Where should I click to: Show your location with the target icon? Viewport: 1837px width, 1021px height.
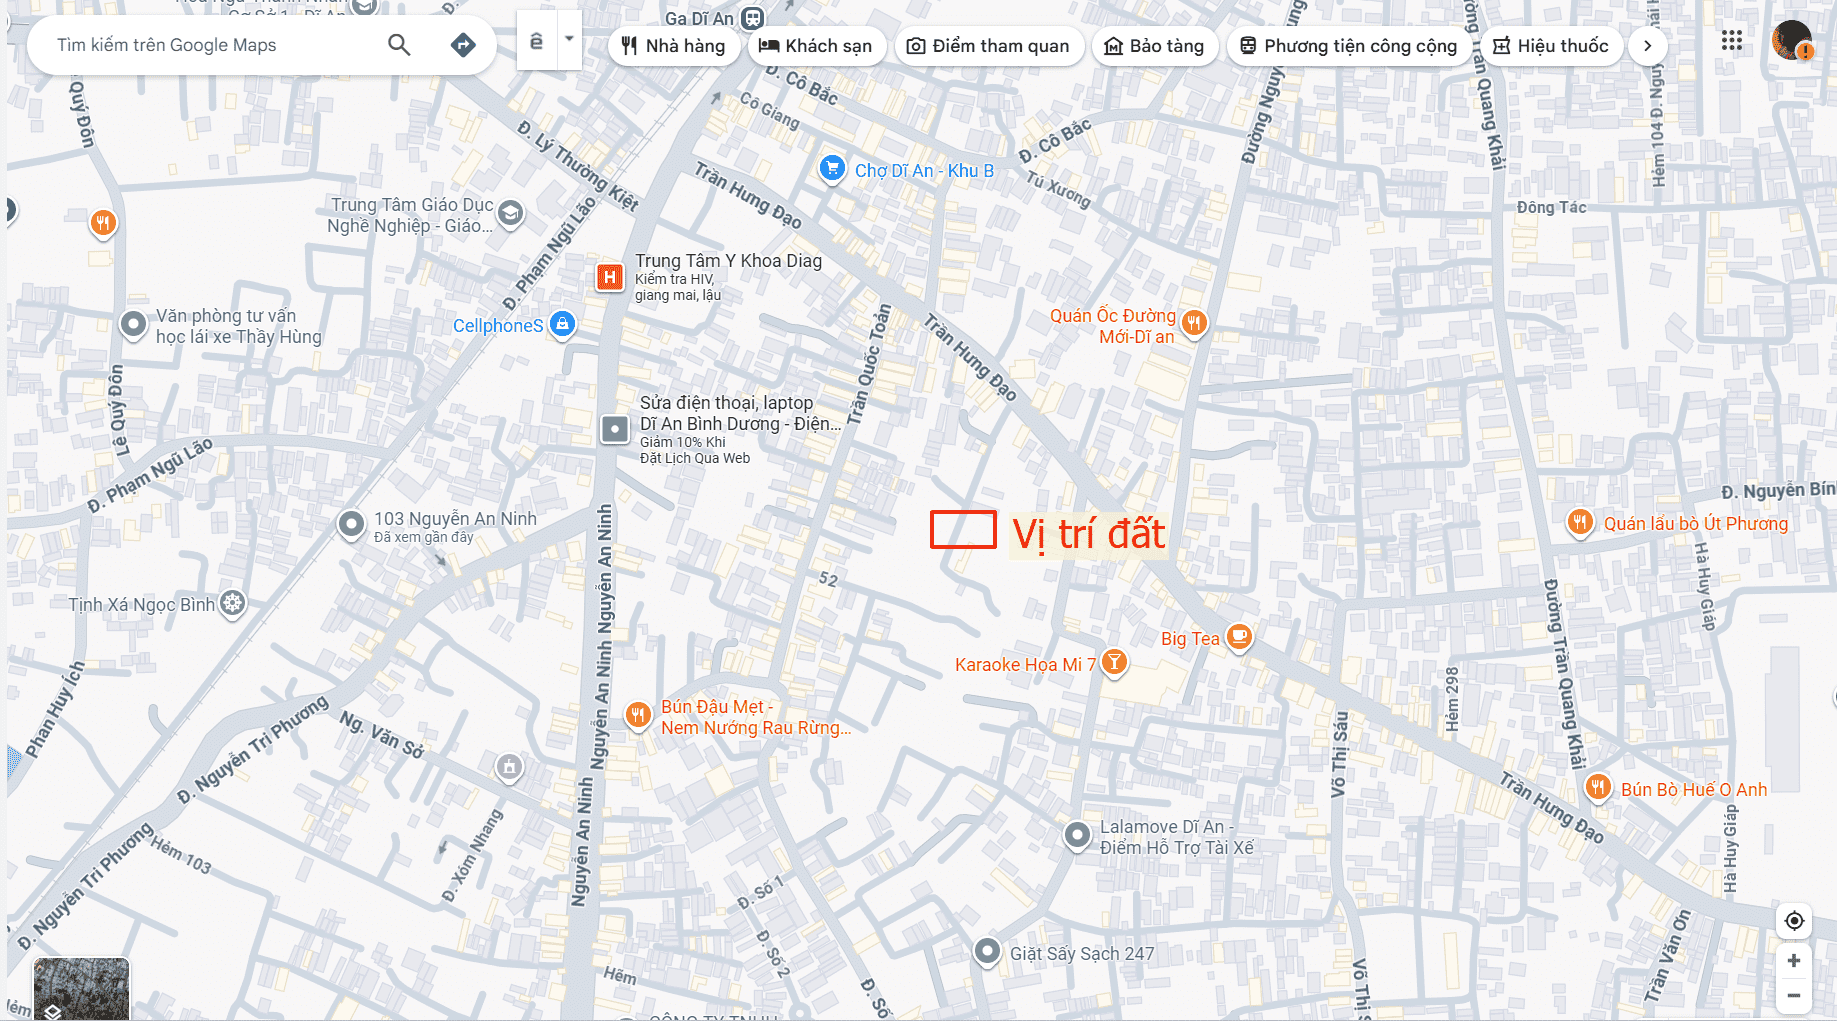1794,920
